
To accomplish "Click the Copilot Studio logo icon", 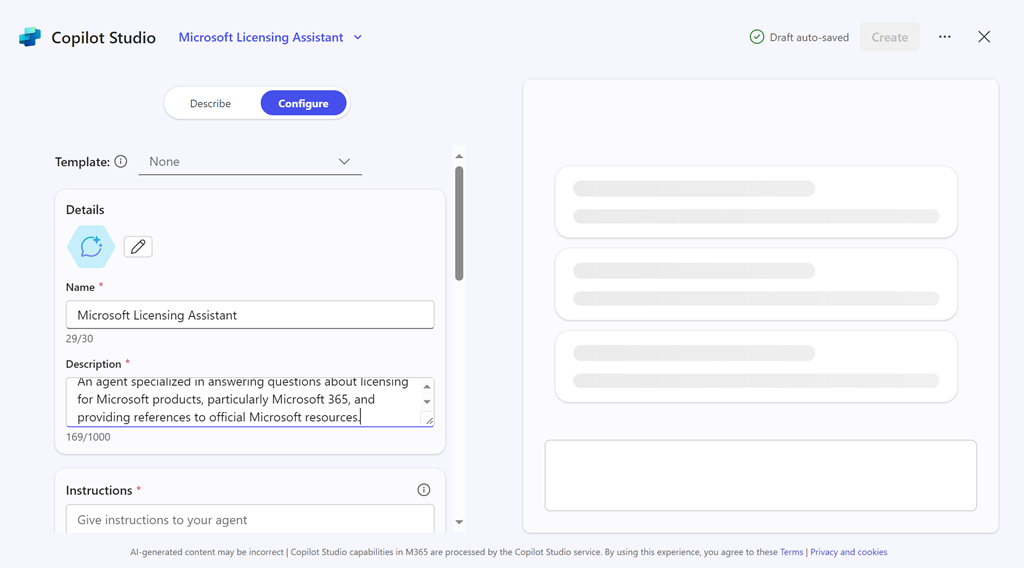I will (x=30, y=37).
